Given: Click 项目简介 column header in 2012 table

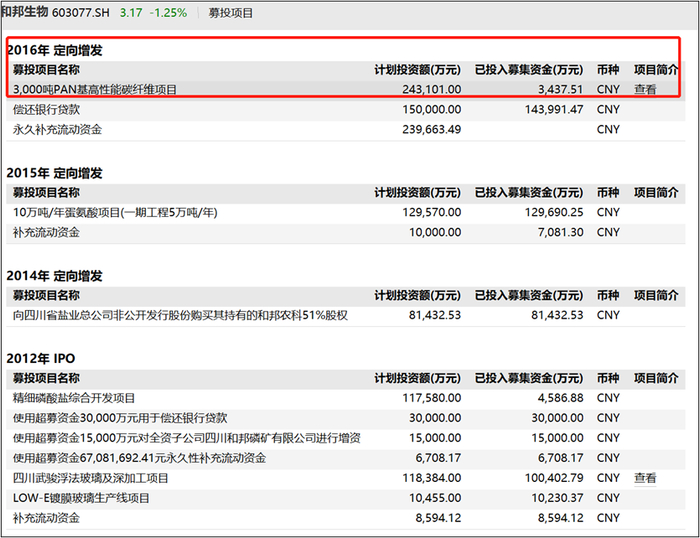Looking at the screenshot, I should click(x=656, y=379).
